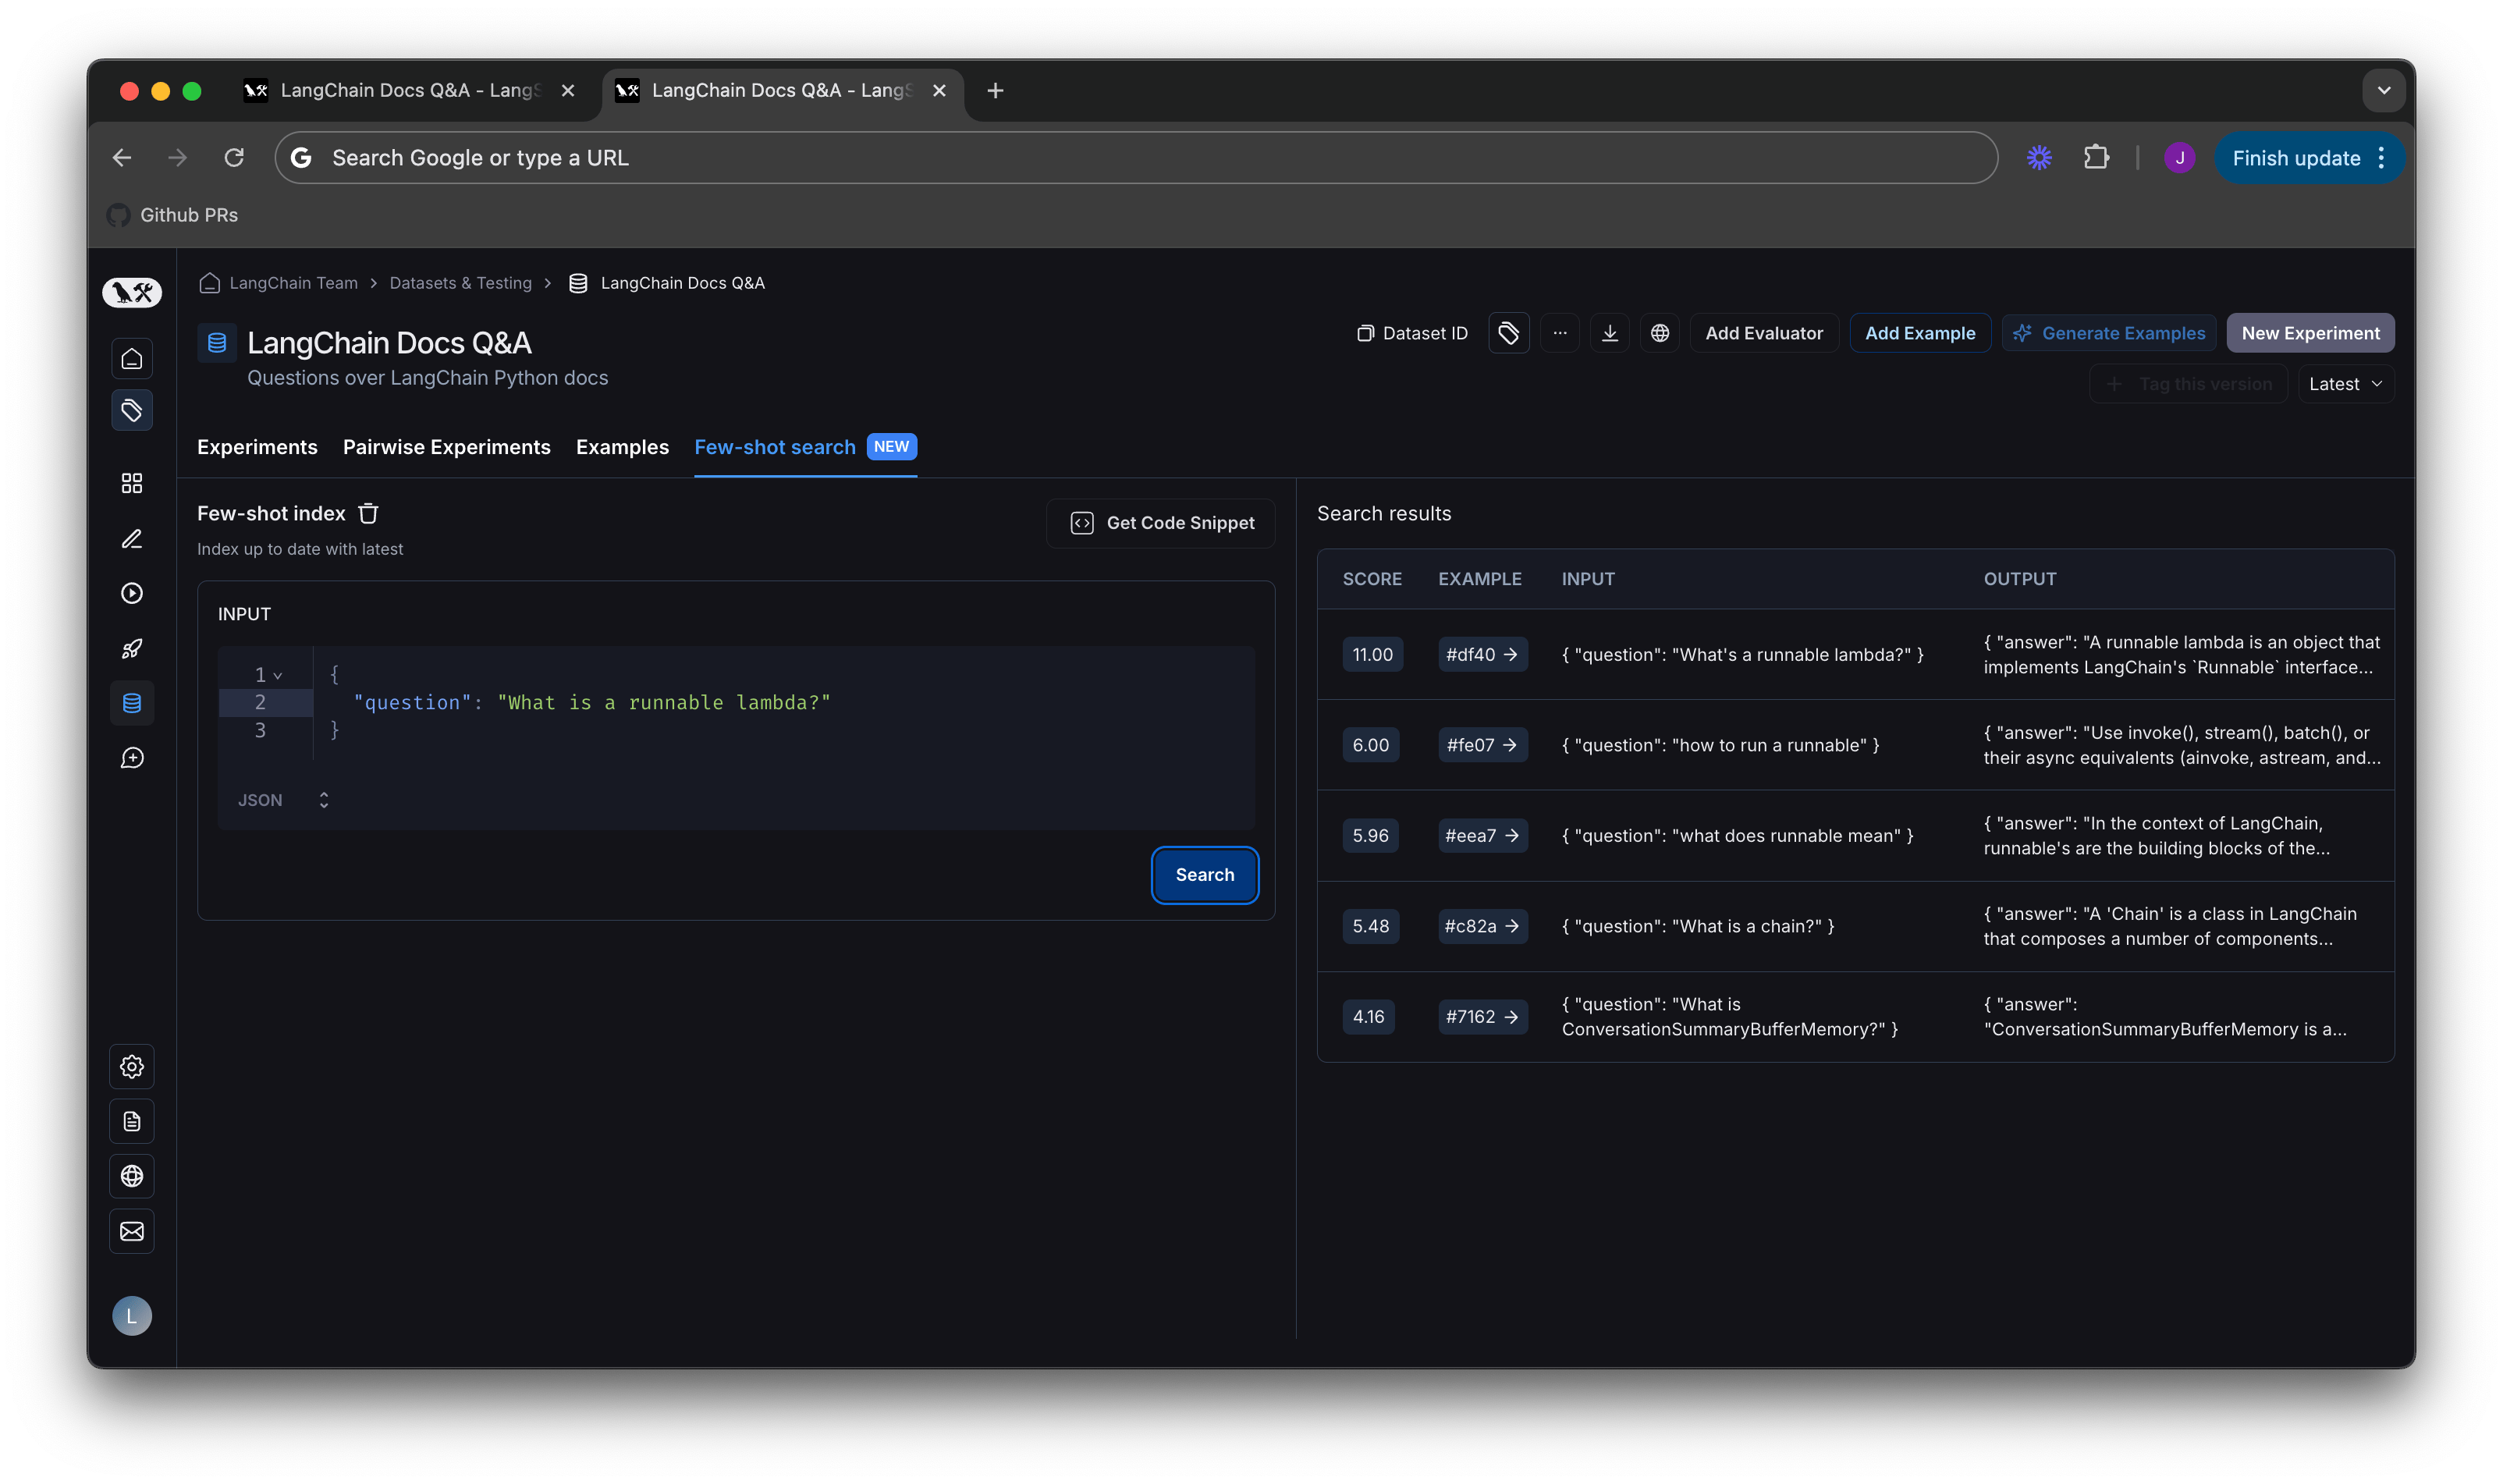
Task: Open the settings gear in sidebar
Action: coord(132,1067)
